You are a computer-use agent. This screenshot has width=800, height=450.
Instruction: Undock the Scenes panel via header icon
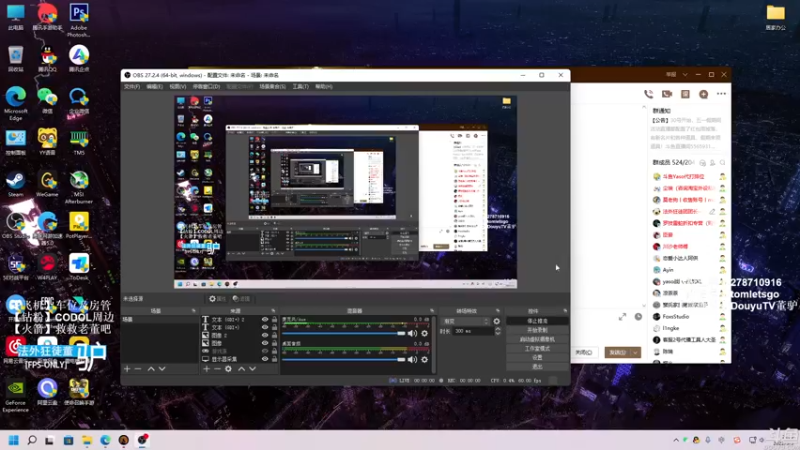click(x=193, y=311)
